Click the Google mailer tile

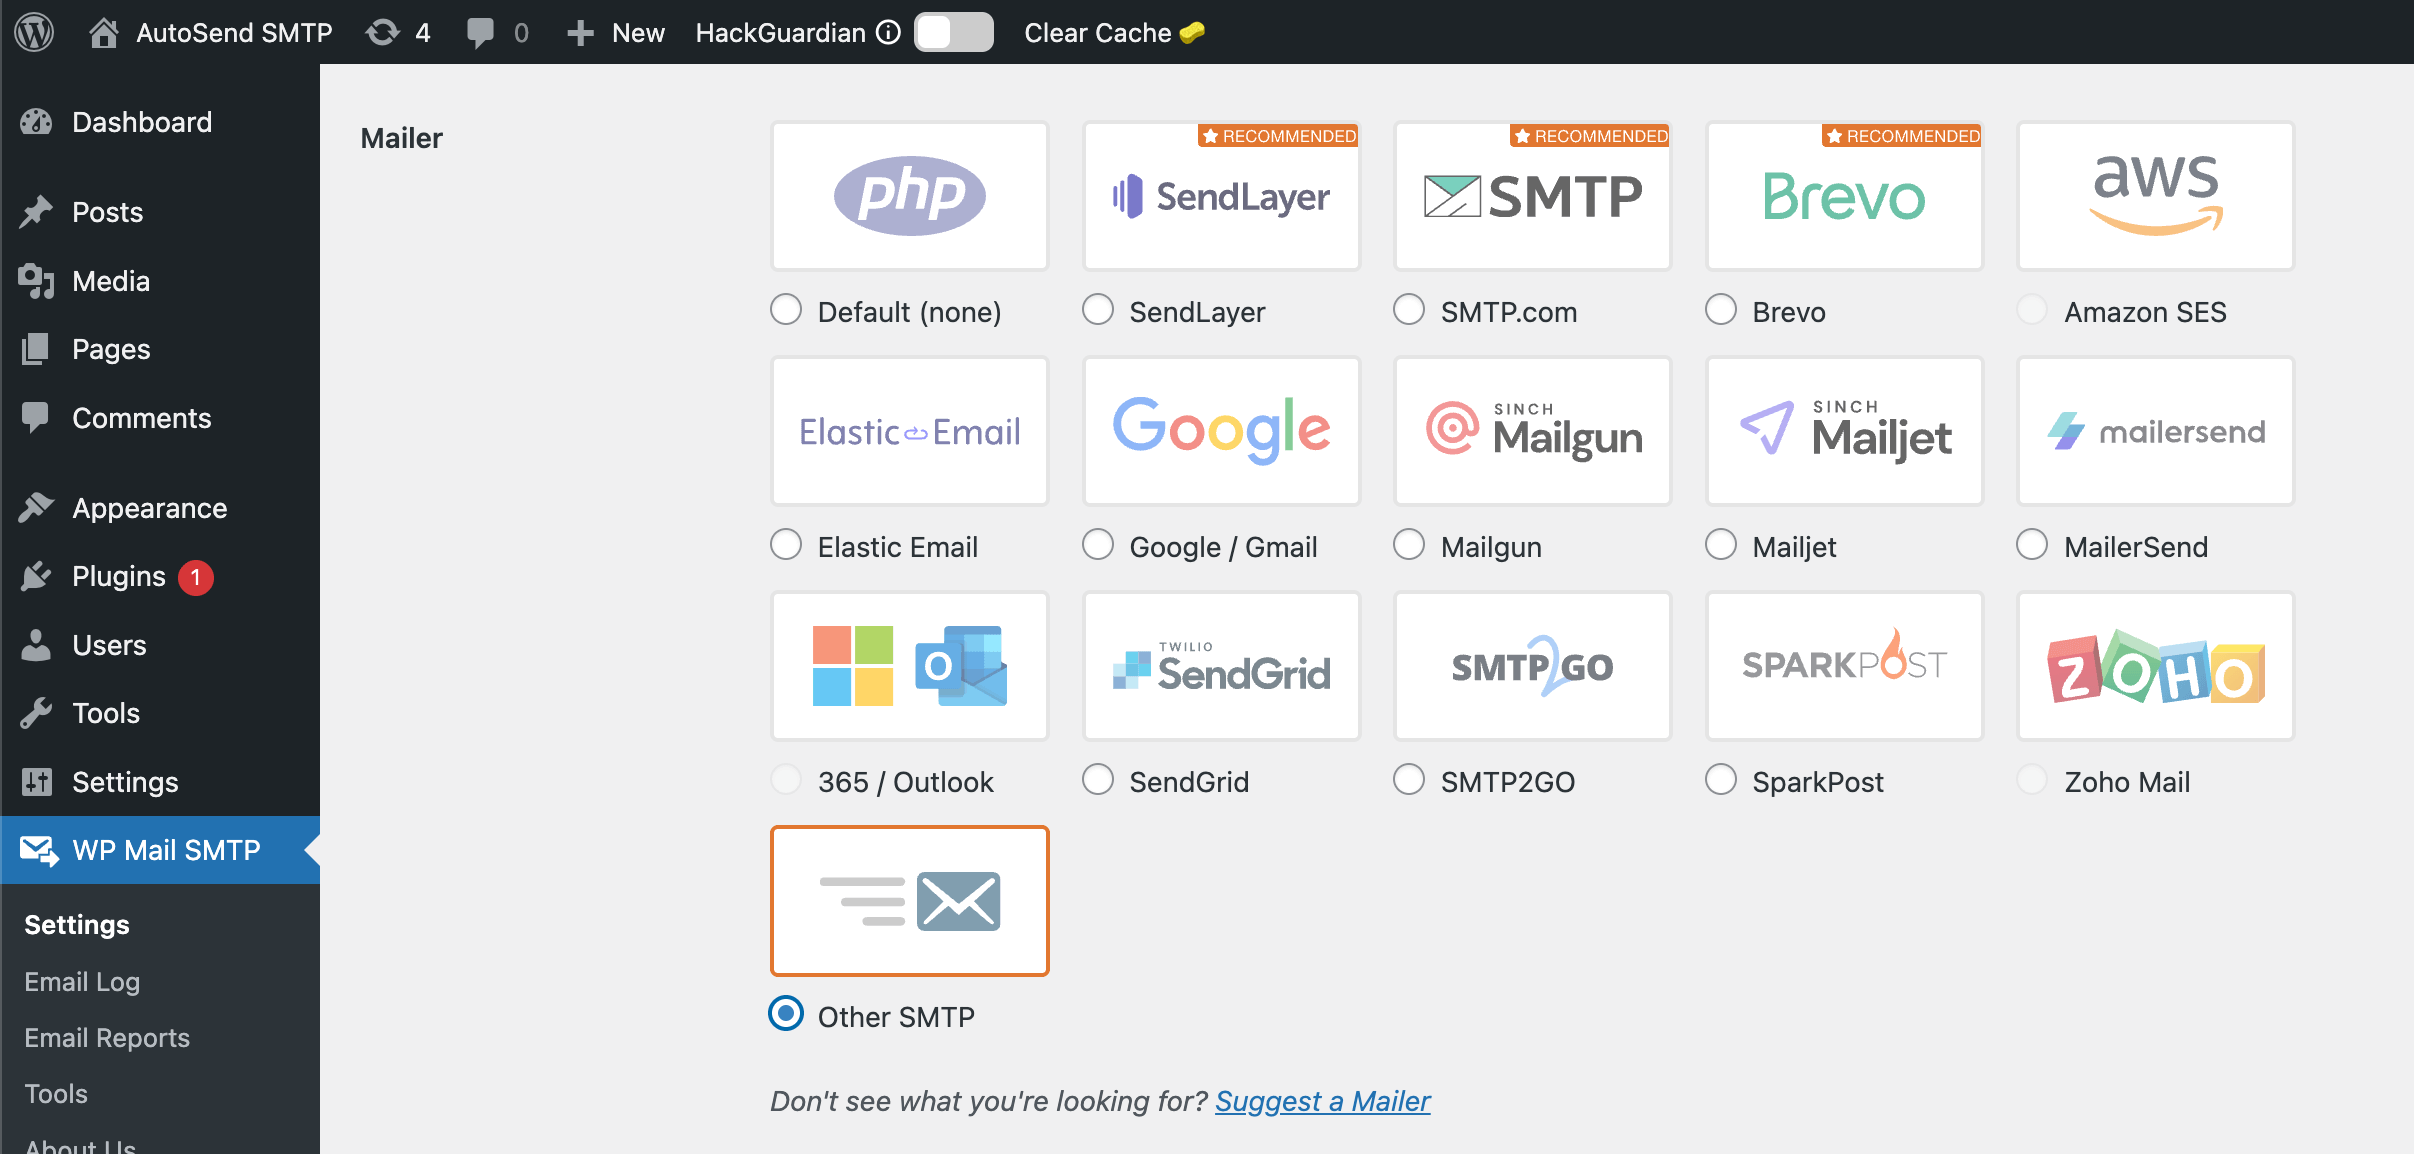point(1221,431)
